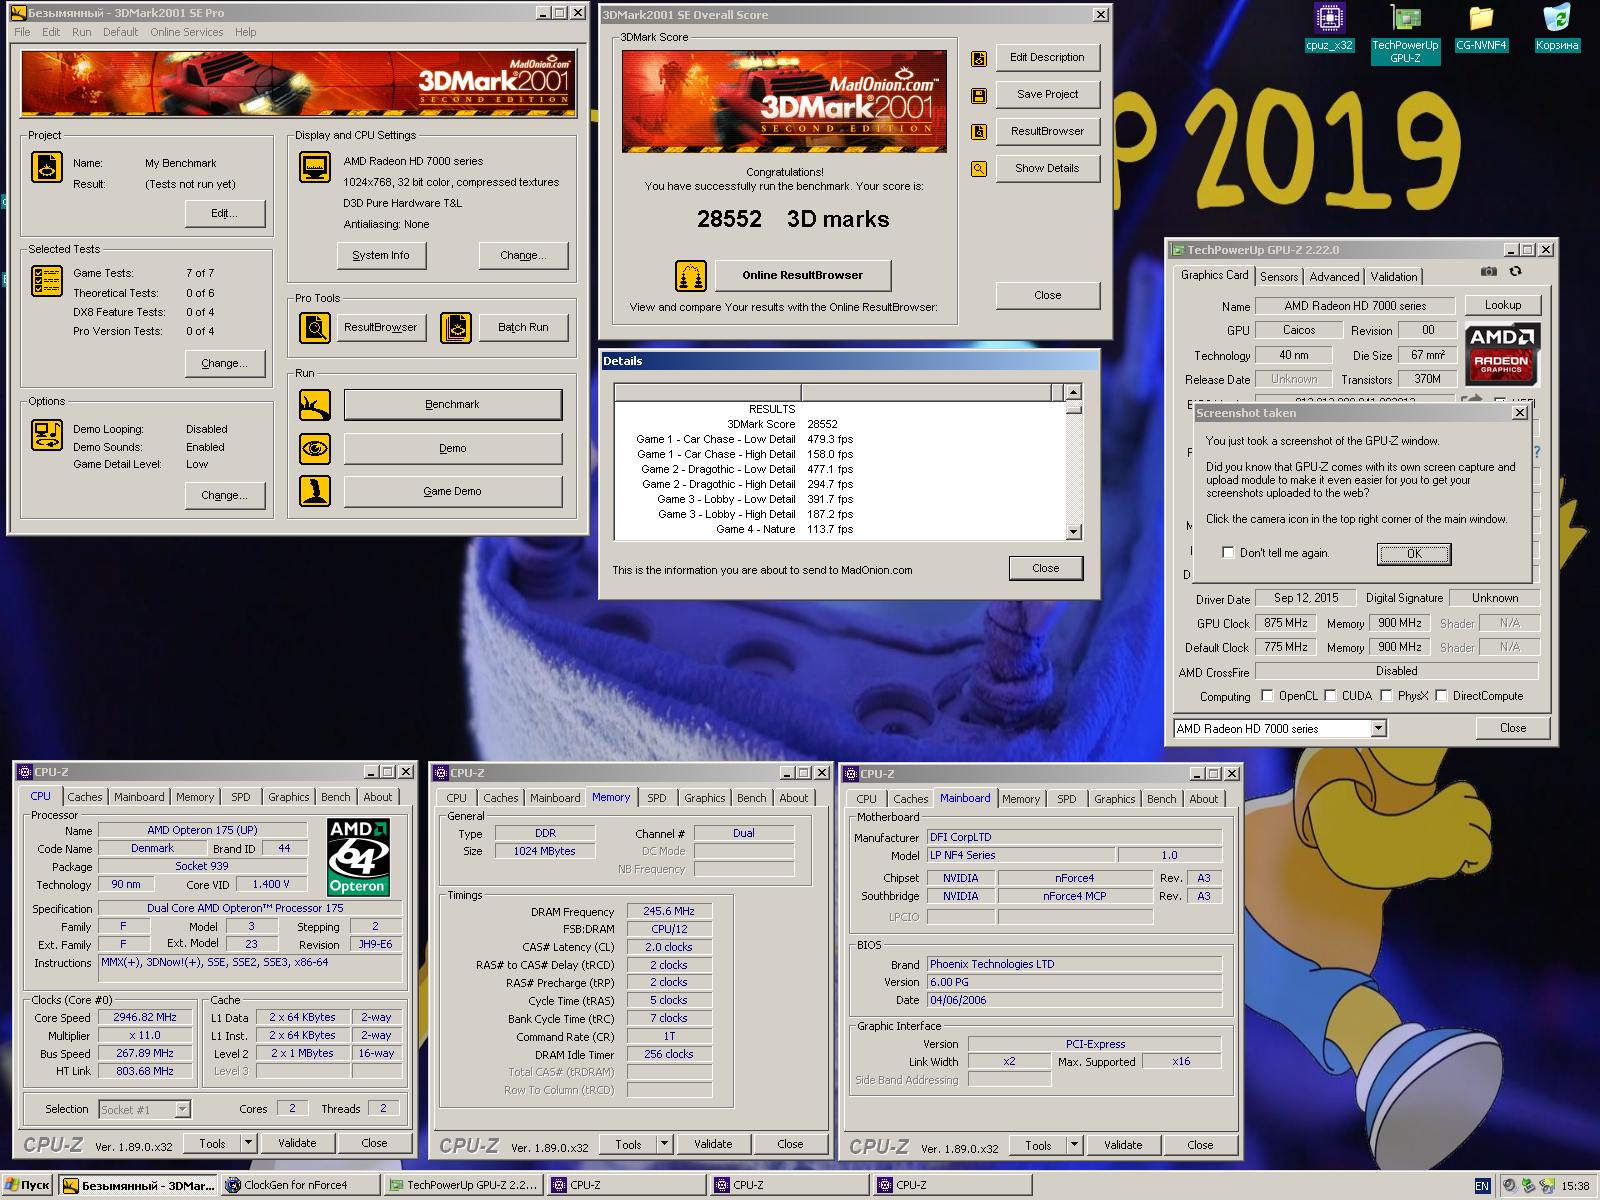Click the Selected Tests checklist icon
Image resolution: width=1600 pixels, height=1200 pixels.
tap(47, 281)
